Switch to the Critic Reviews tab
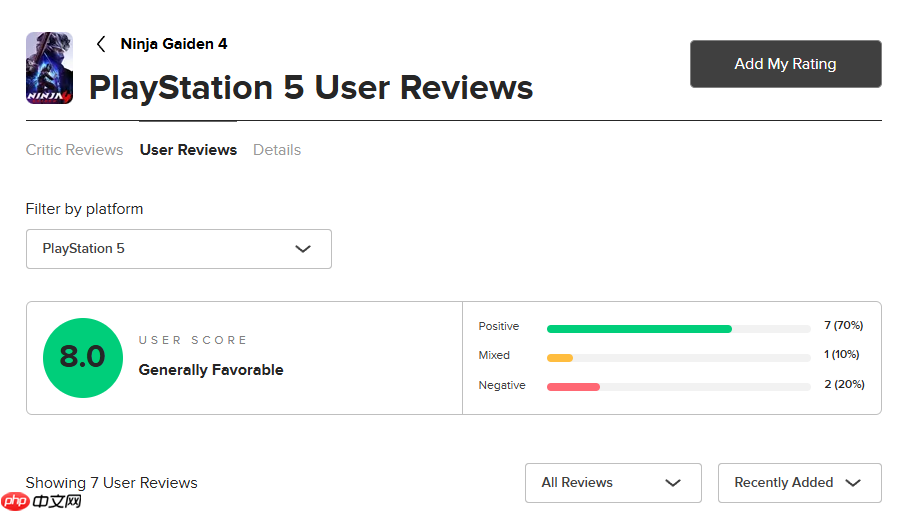Image resolution: width=902 pixels, height=511 pixels. pyautogui.click(x=74, y=150)
